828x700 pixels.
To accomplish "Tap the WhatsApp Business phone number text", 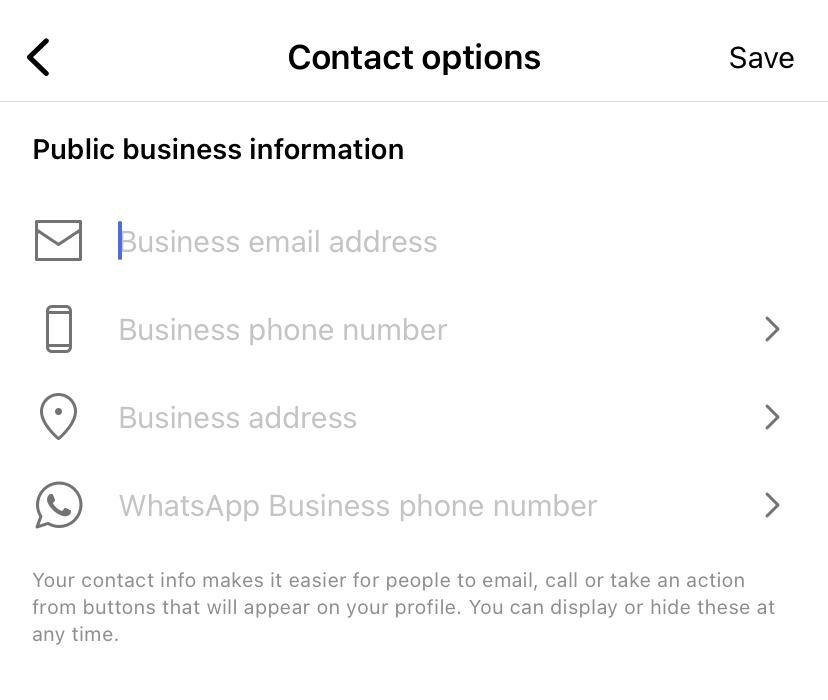I will pyautogui.click(x=358, y=506).
